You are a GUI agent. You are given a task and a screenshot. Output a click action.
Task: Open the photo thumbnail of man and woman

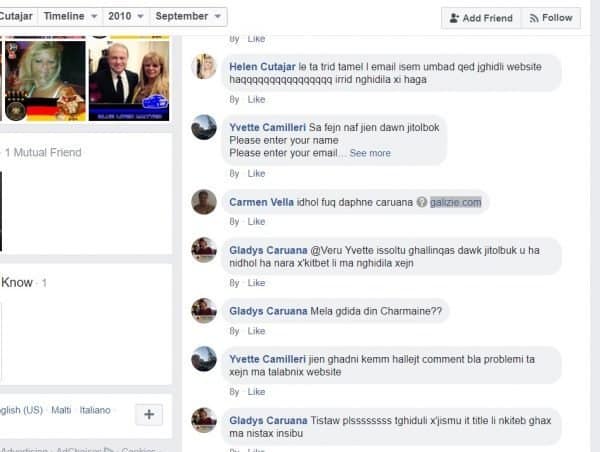coord(128,80)
